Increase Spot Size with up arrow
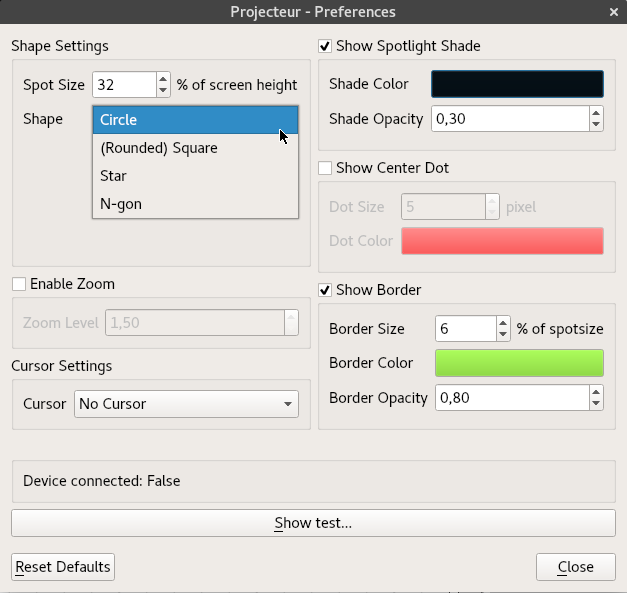This screenshot has width=627, height=593. (163, 78)
